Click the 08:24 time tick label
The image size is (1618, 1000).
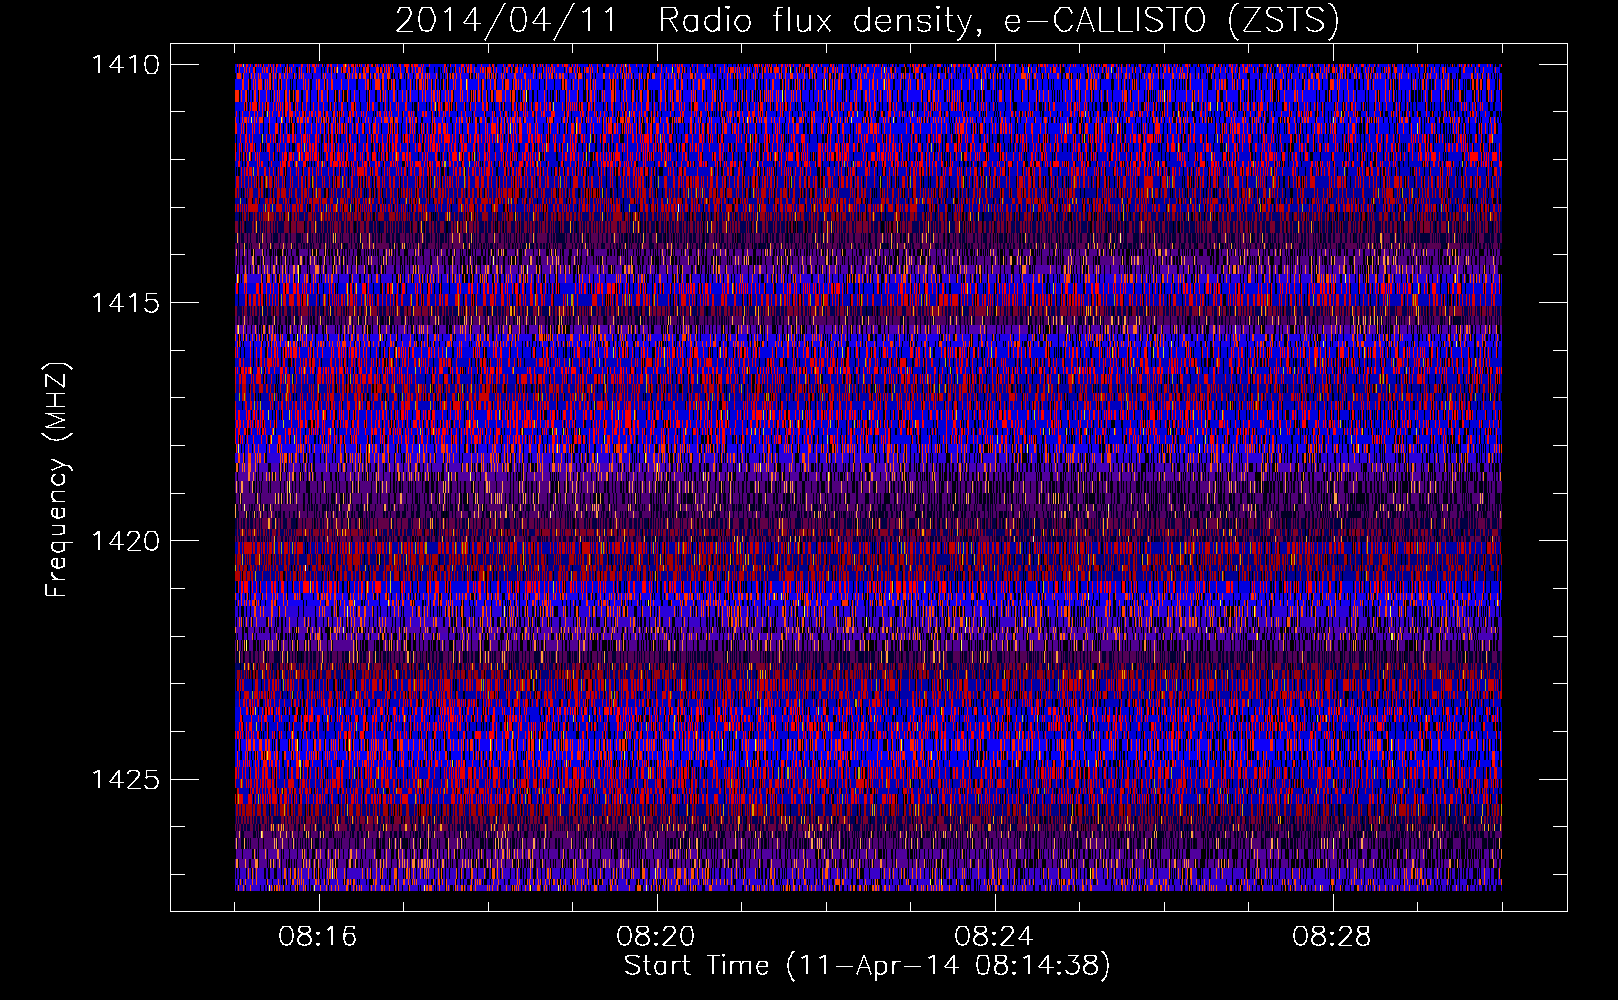click(x=994, y=937)
